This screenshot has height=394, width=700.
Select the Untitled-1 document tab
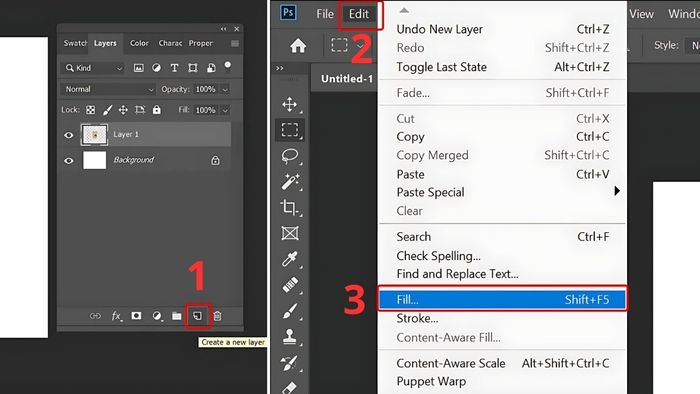(x=346, y=79)
